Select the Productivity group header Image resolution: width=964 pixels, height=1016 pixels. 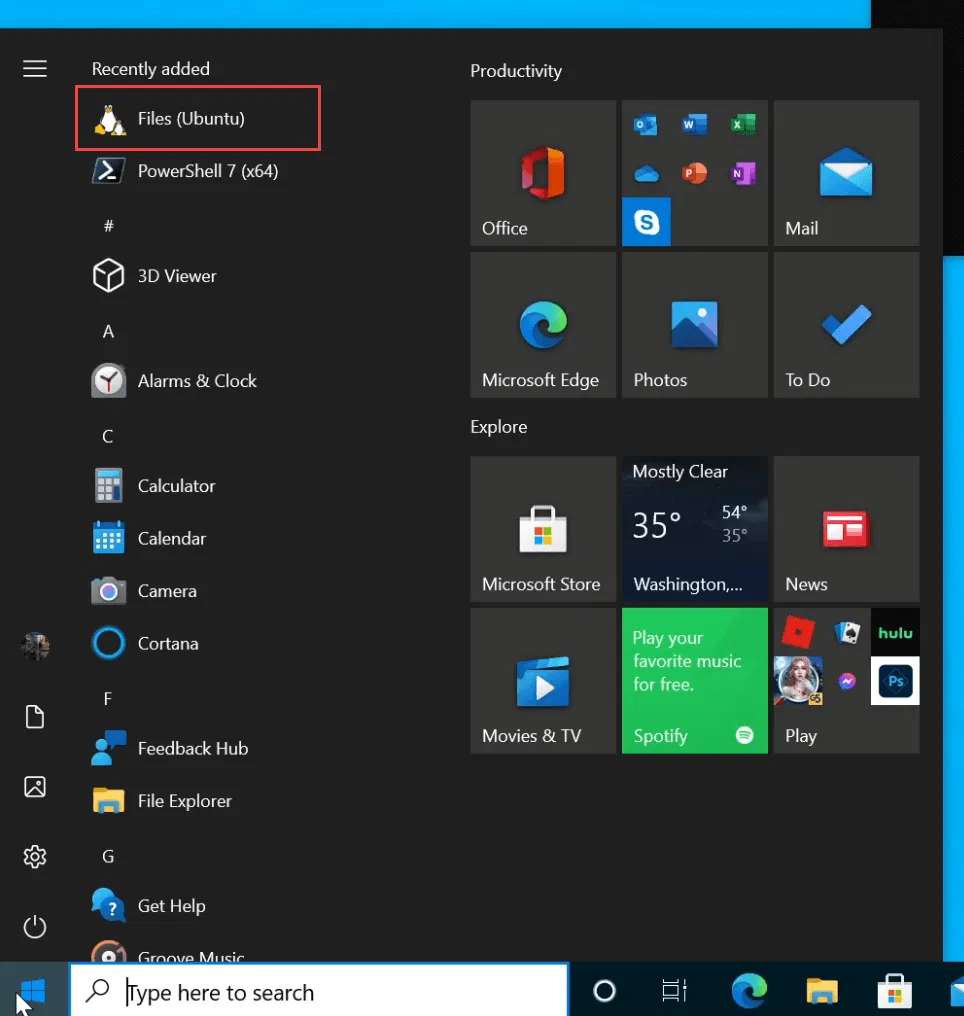516,71
